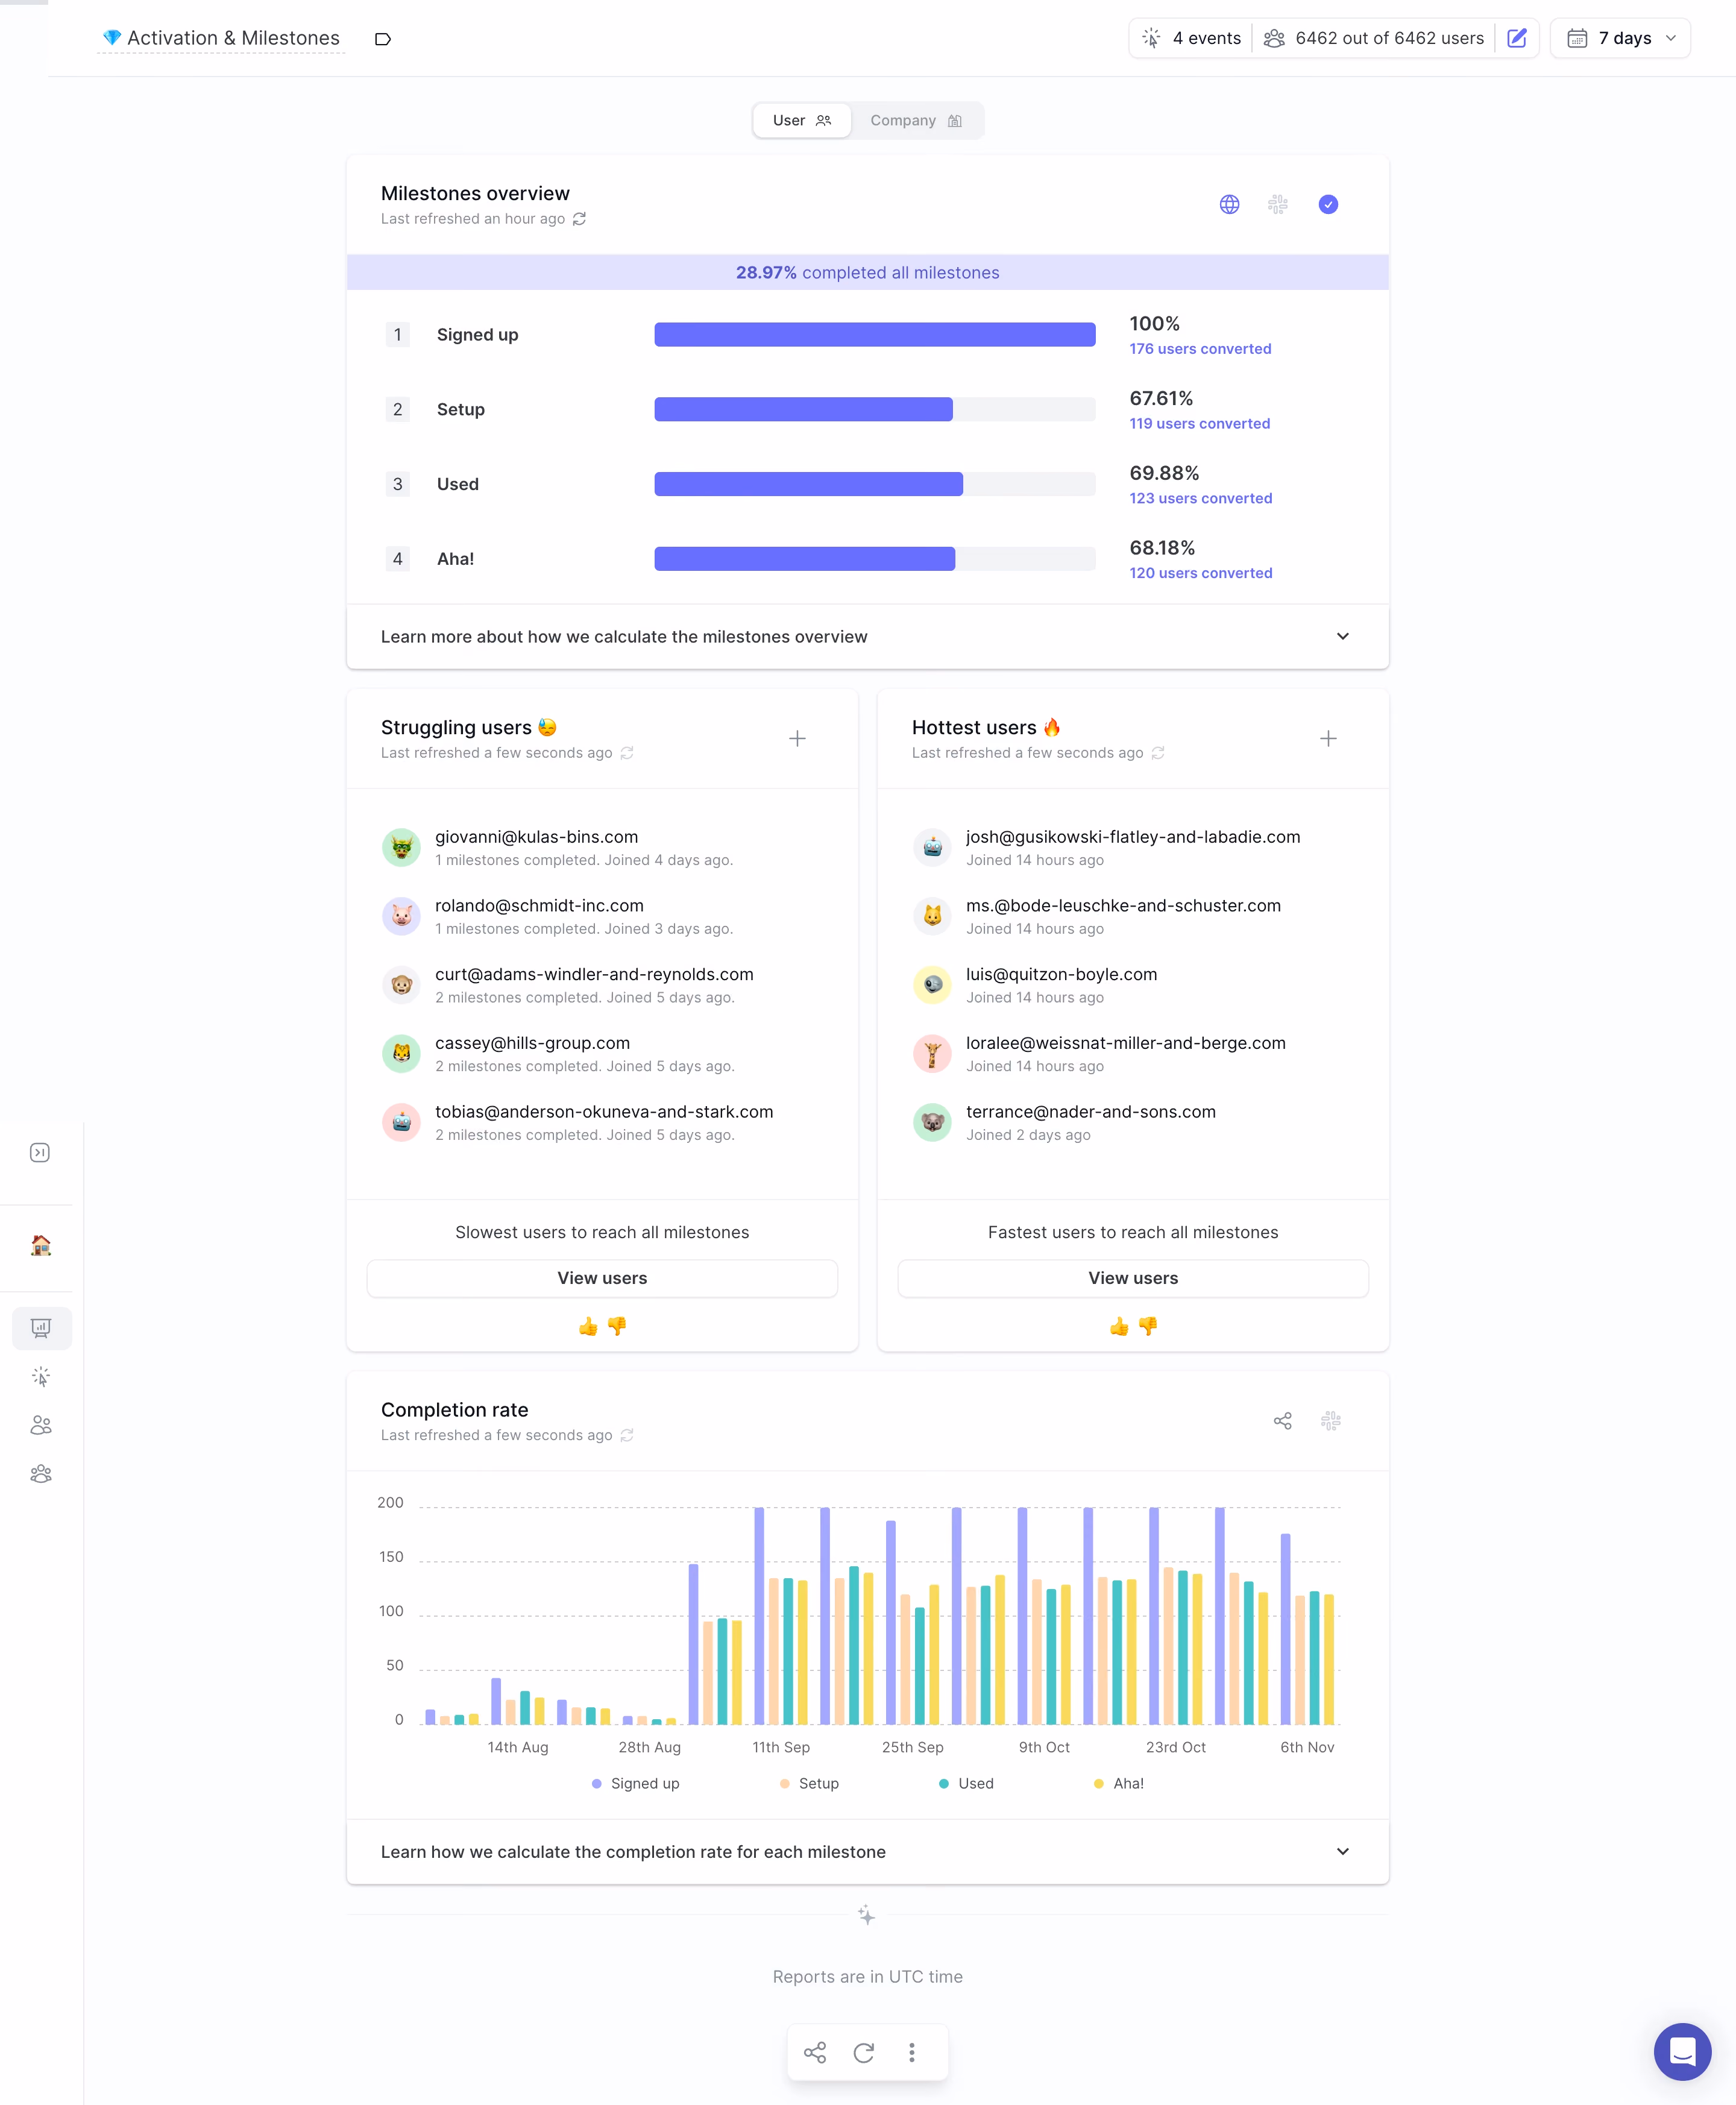This screenshot has width=1736, height=2105.
Task: Expand the sidebar with the collapse icon
Action: pyautogui.click(x=40, y=1153)
